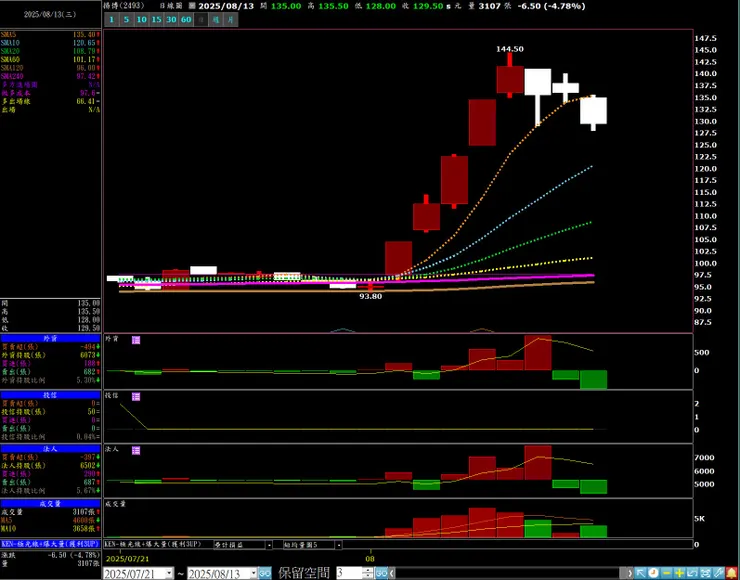Click the 保留空間 value input field
740x580 pixels.
click(349, 573)
